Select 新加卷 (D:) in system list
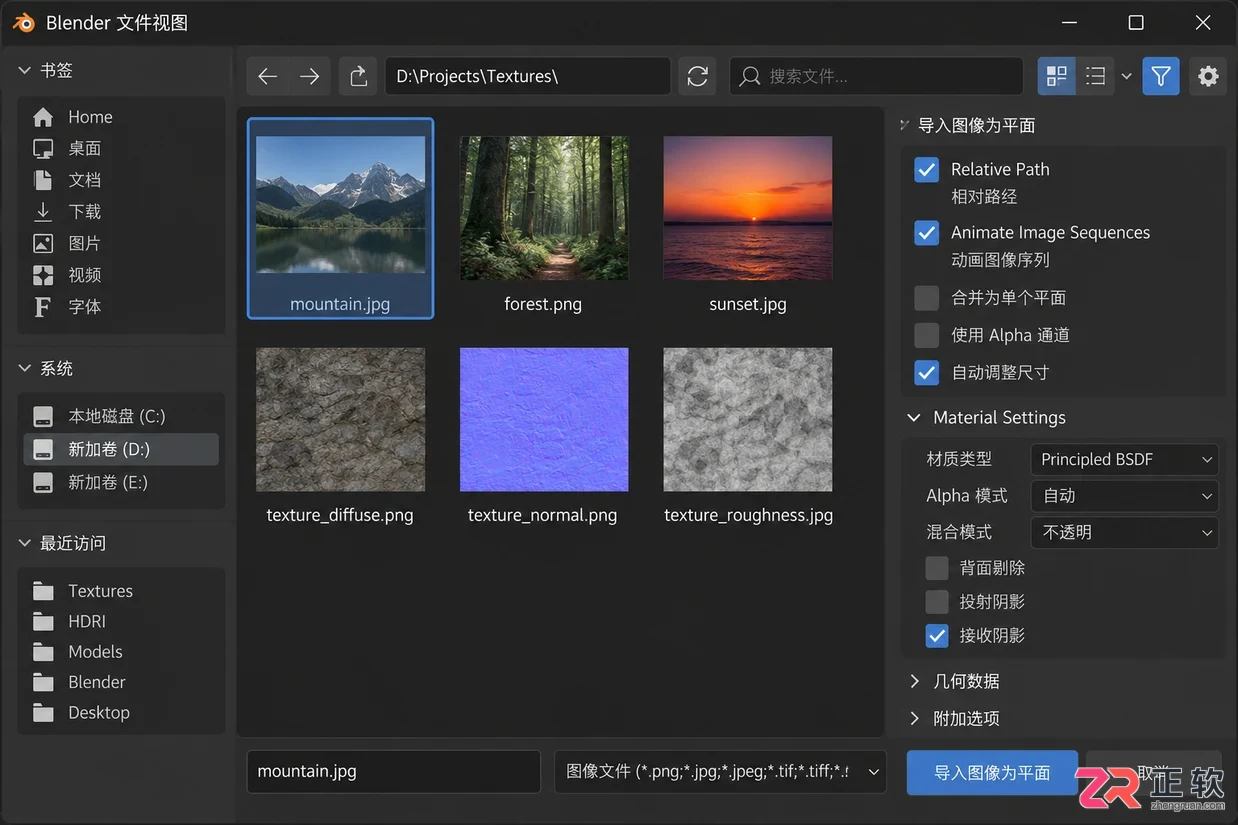Viewport: 1238px width, 825px height. click(x=121, y=450)
